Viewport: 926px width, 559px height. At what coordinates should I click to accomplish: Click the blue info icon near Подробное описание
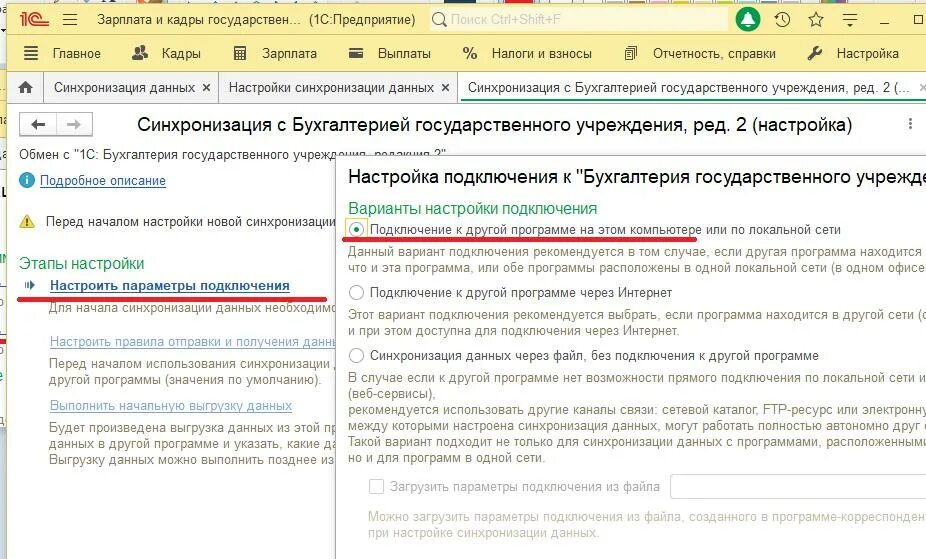27,180
